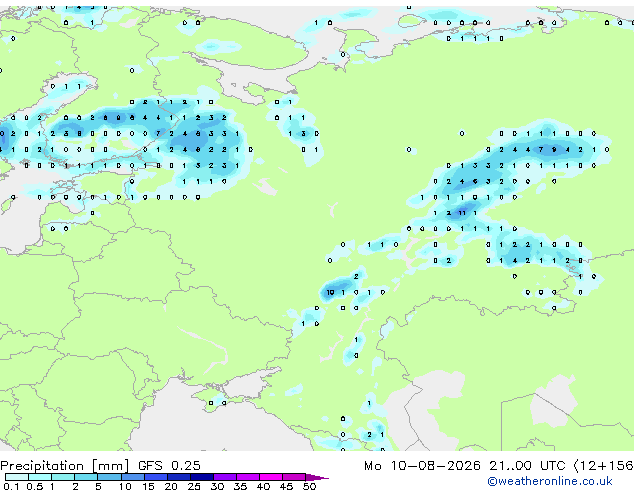The image size is (634, 490).
Task: Select the 45–50 mm legend swatch
Action: [x=294, y=477]
